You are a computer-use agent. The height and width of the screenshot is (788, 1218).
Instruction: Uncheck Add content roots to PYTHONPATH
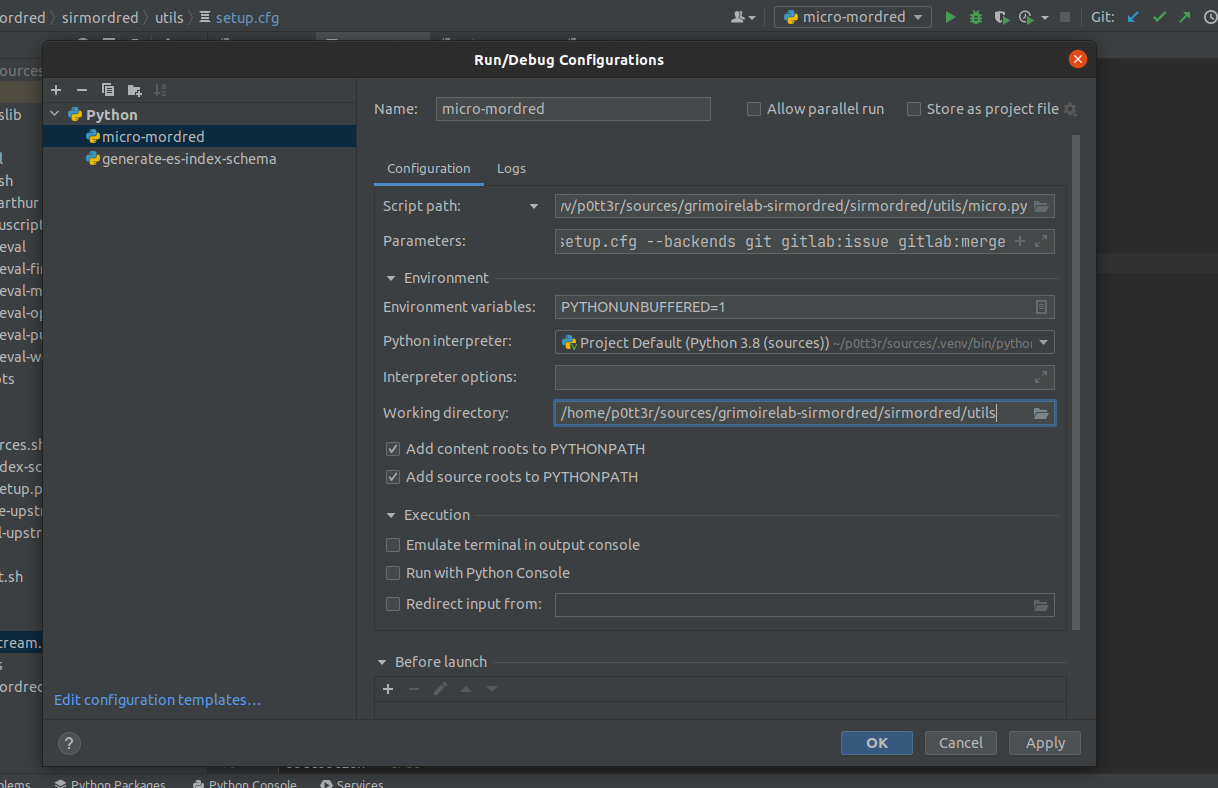pyautogui.click(x=393, y=449)
